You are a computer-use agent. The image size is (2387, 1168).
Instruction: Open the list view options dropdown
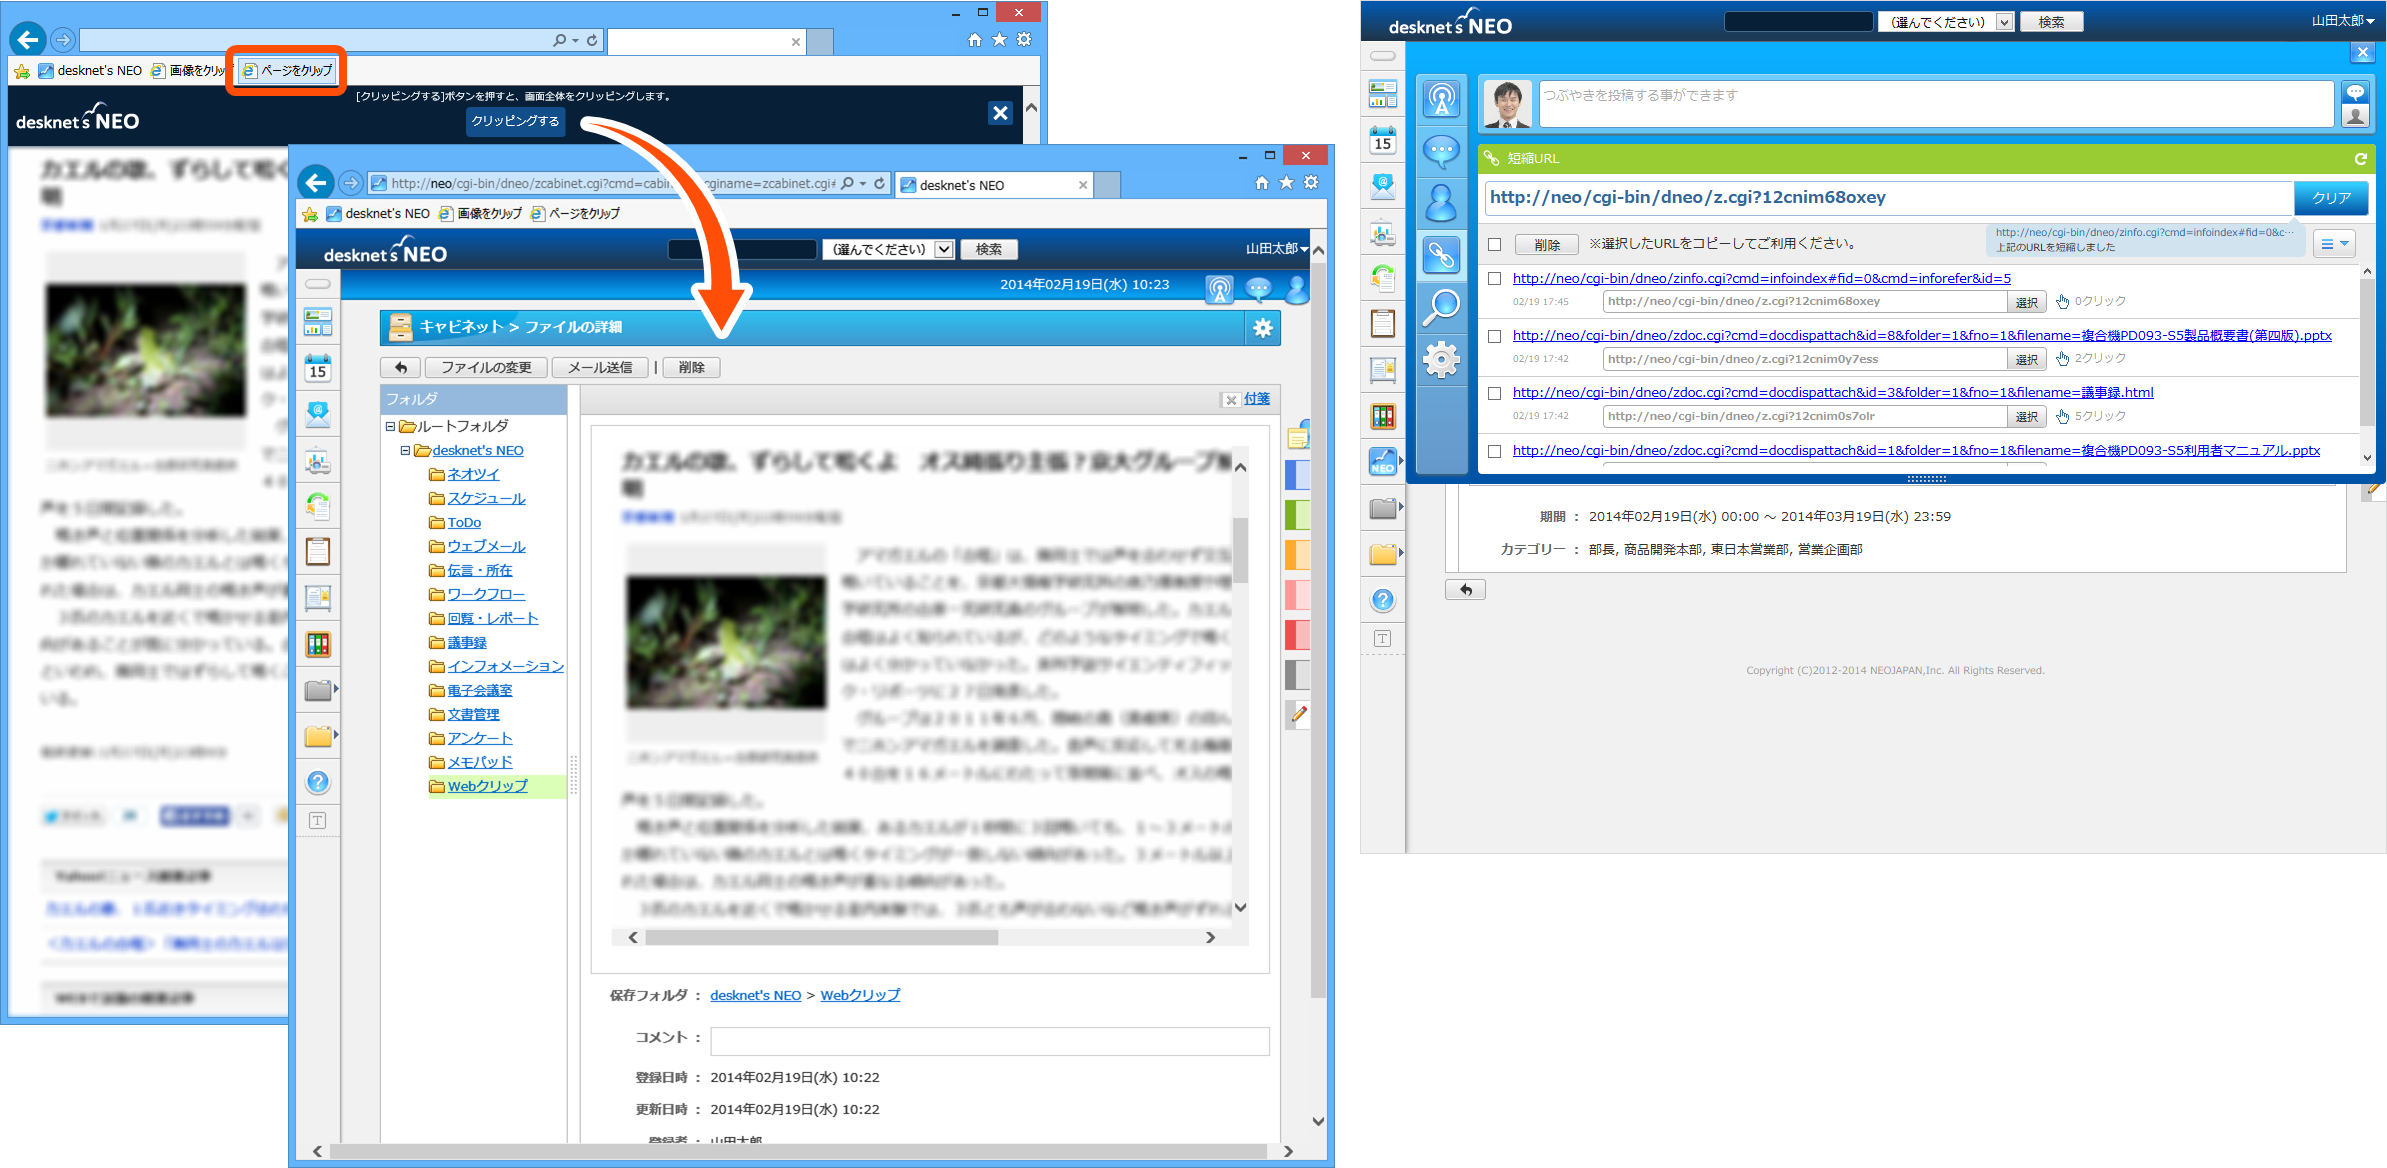2334,244
